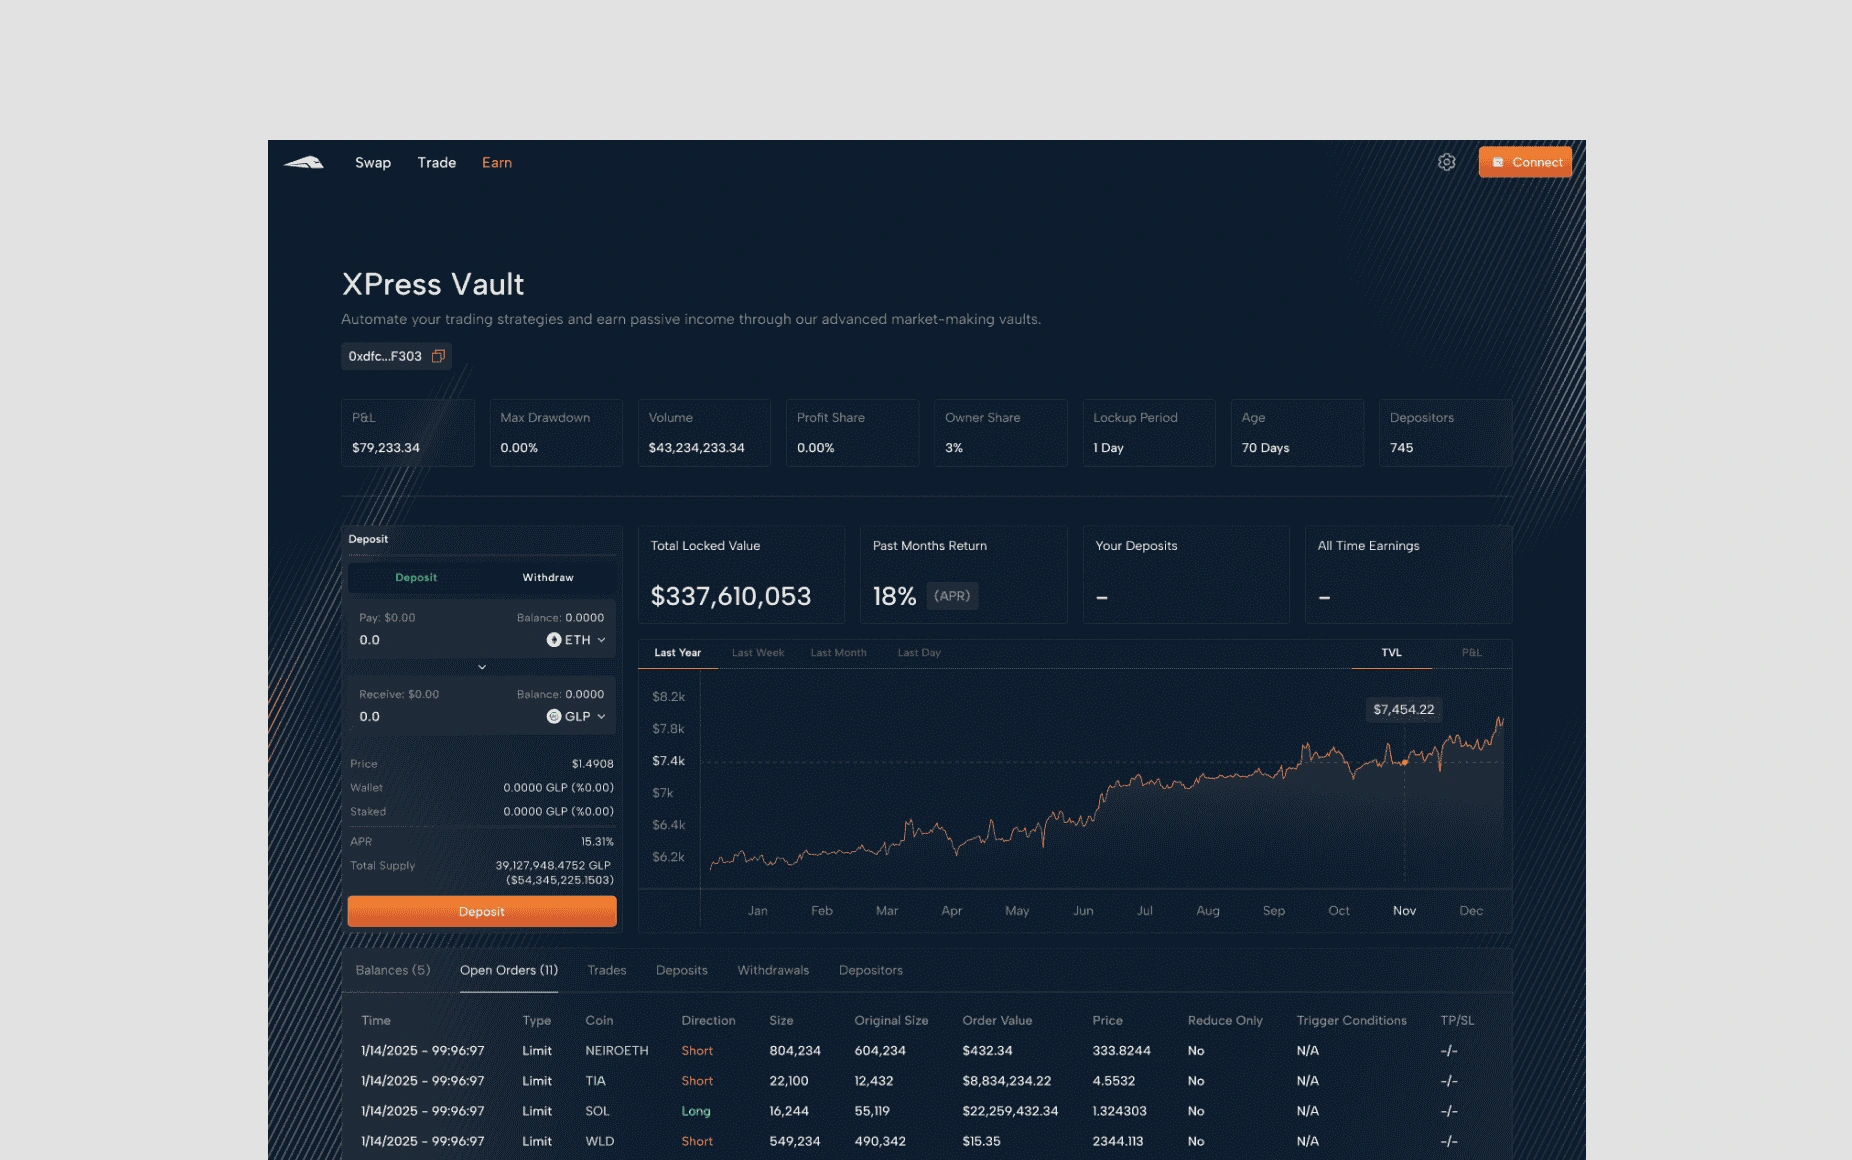Switch the form to Deposit mode
This screenshot has width=1852, height=1160.
click(x=416, y=578)
